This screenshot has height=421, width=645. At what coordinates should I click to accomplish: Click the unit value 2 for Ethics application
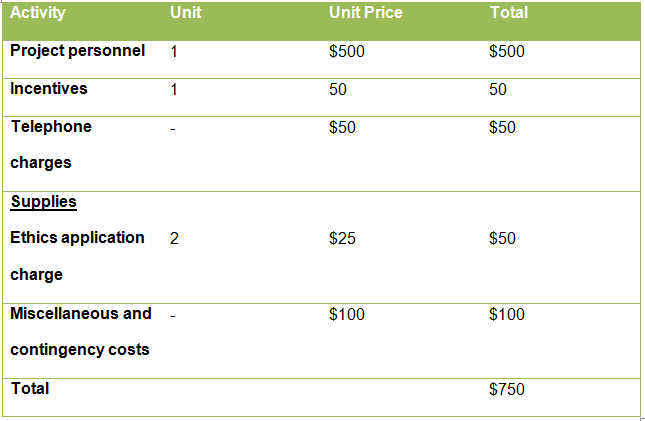pyautogui.click(x=175, y=239)
